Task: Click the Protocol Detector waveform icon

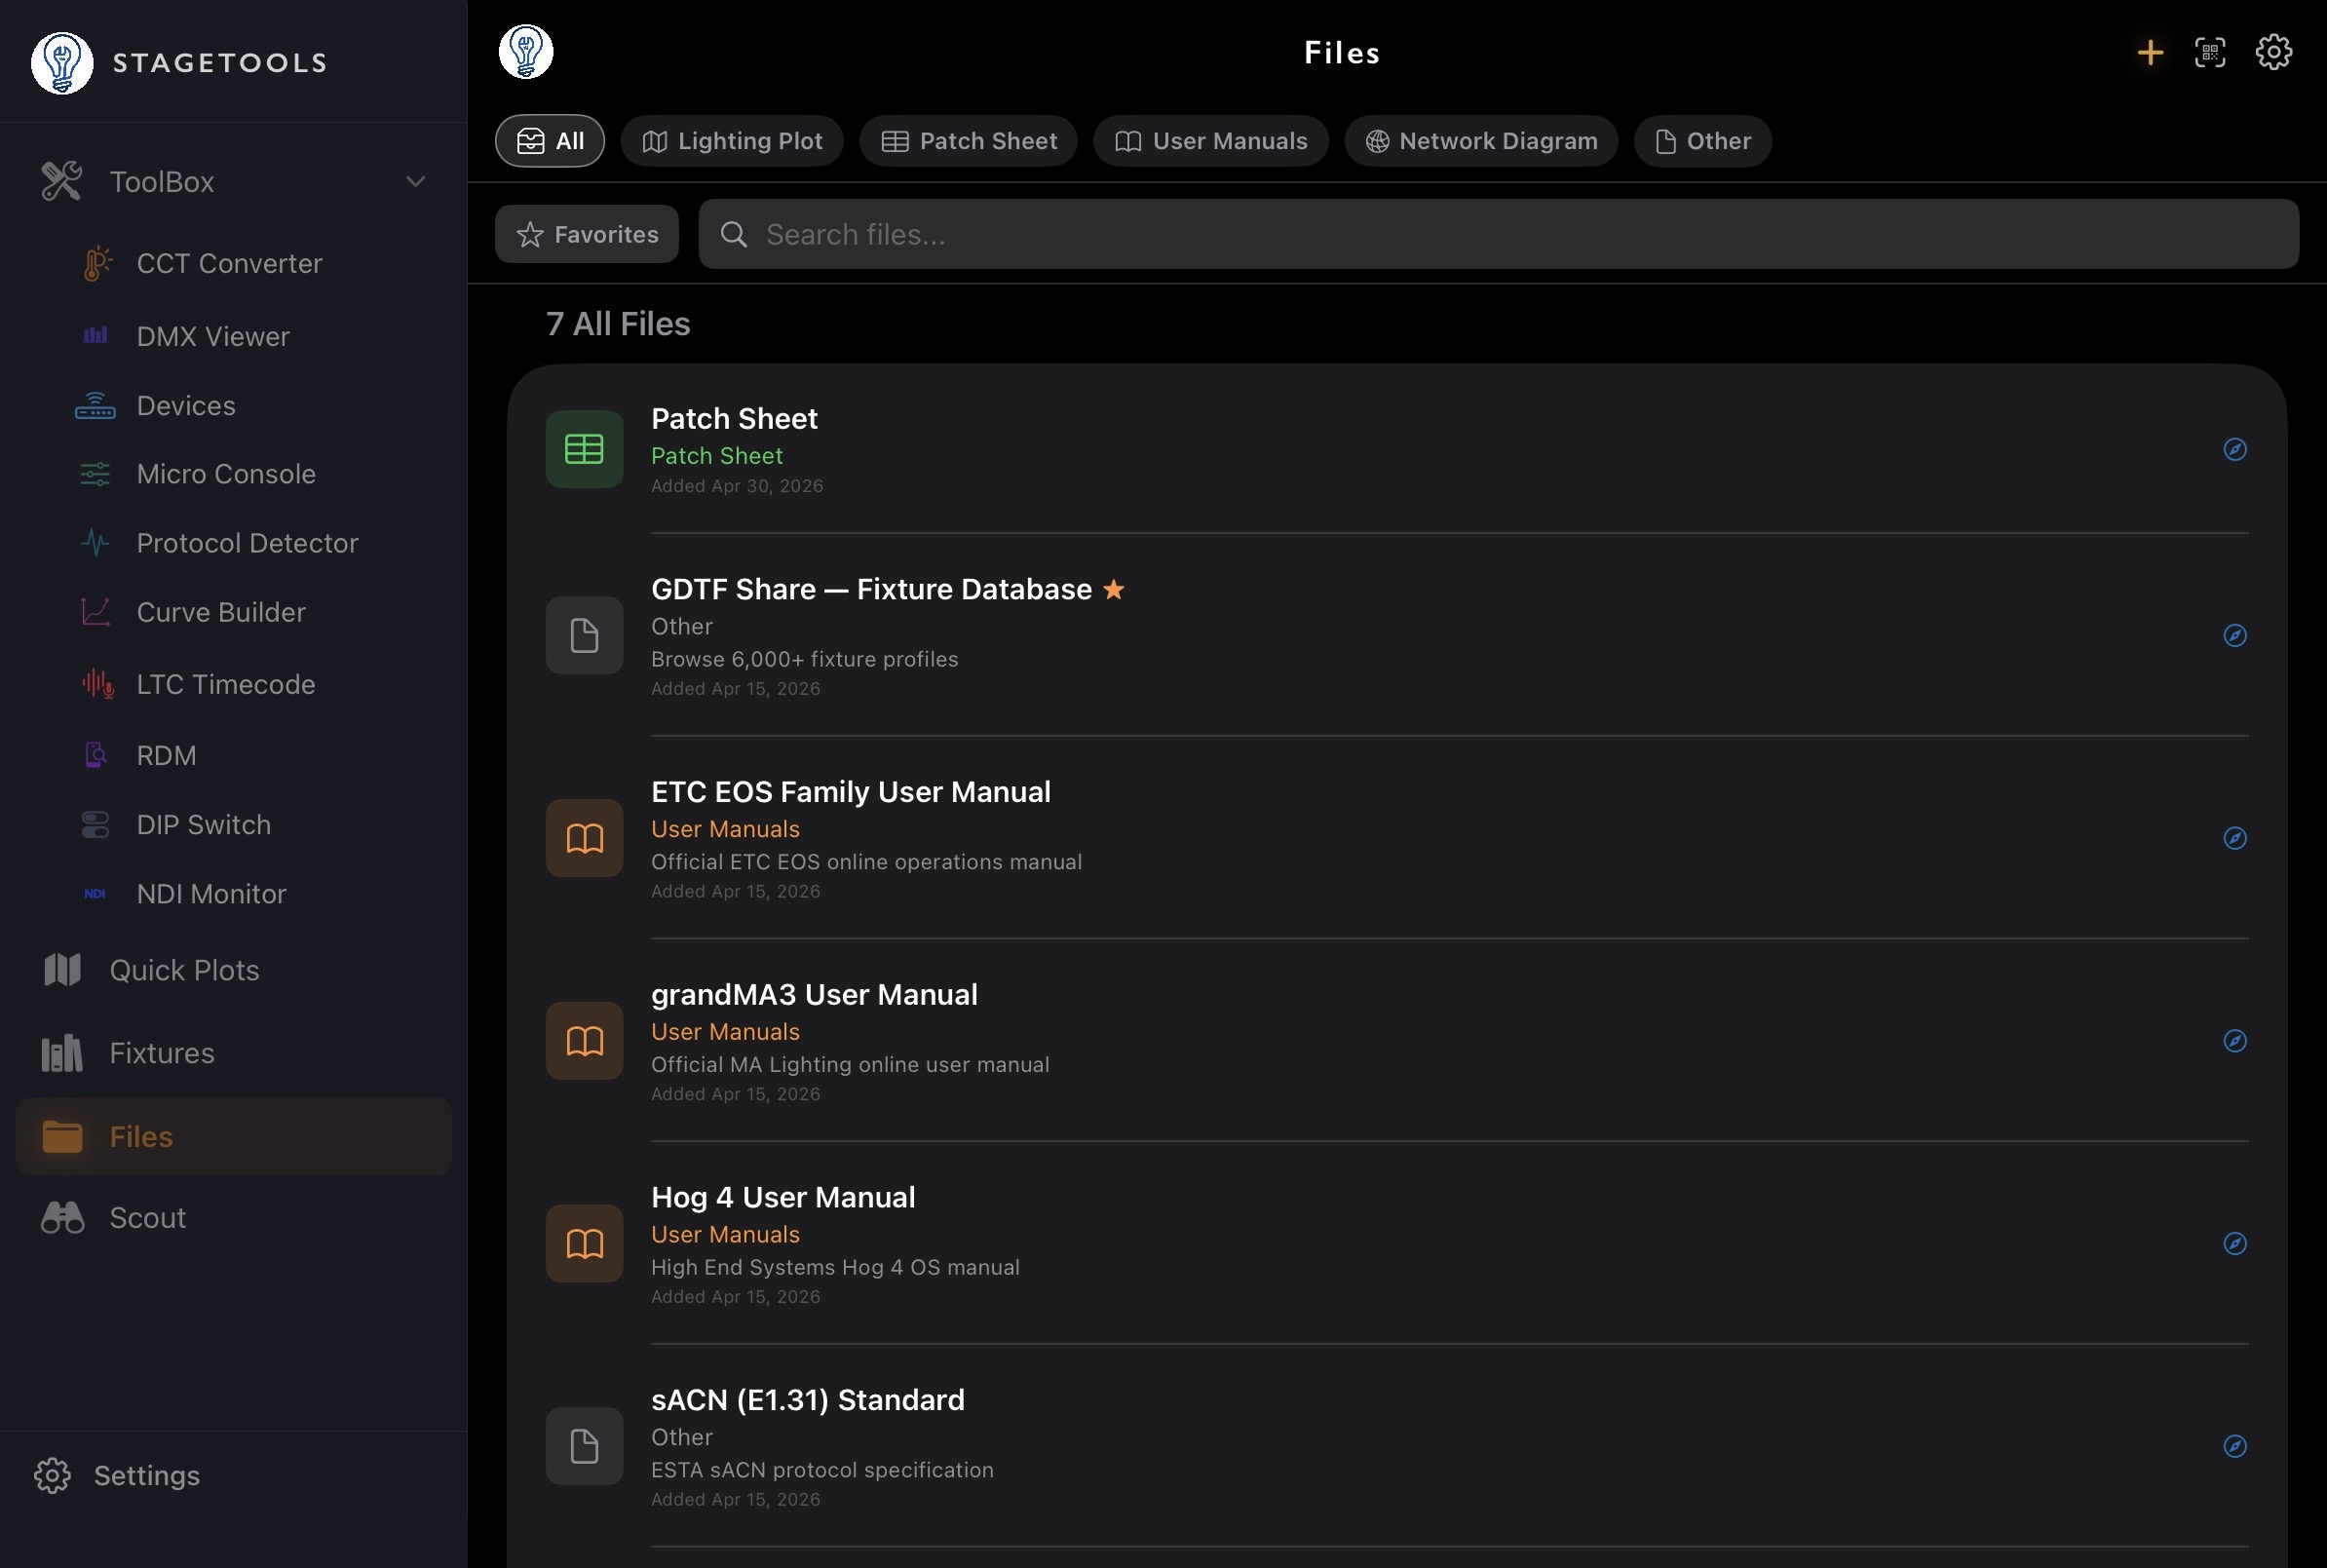Action: click(95, 543)
